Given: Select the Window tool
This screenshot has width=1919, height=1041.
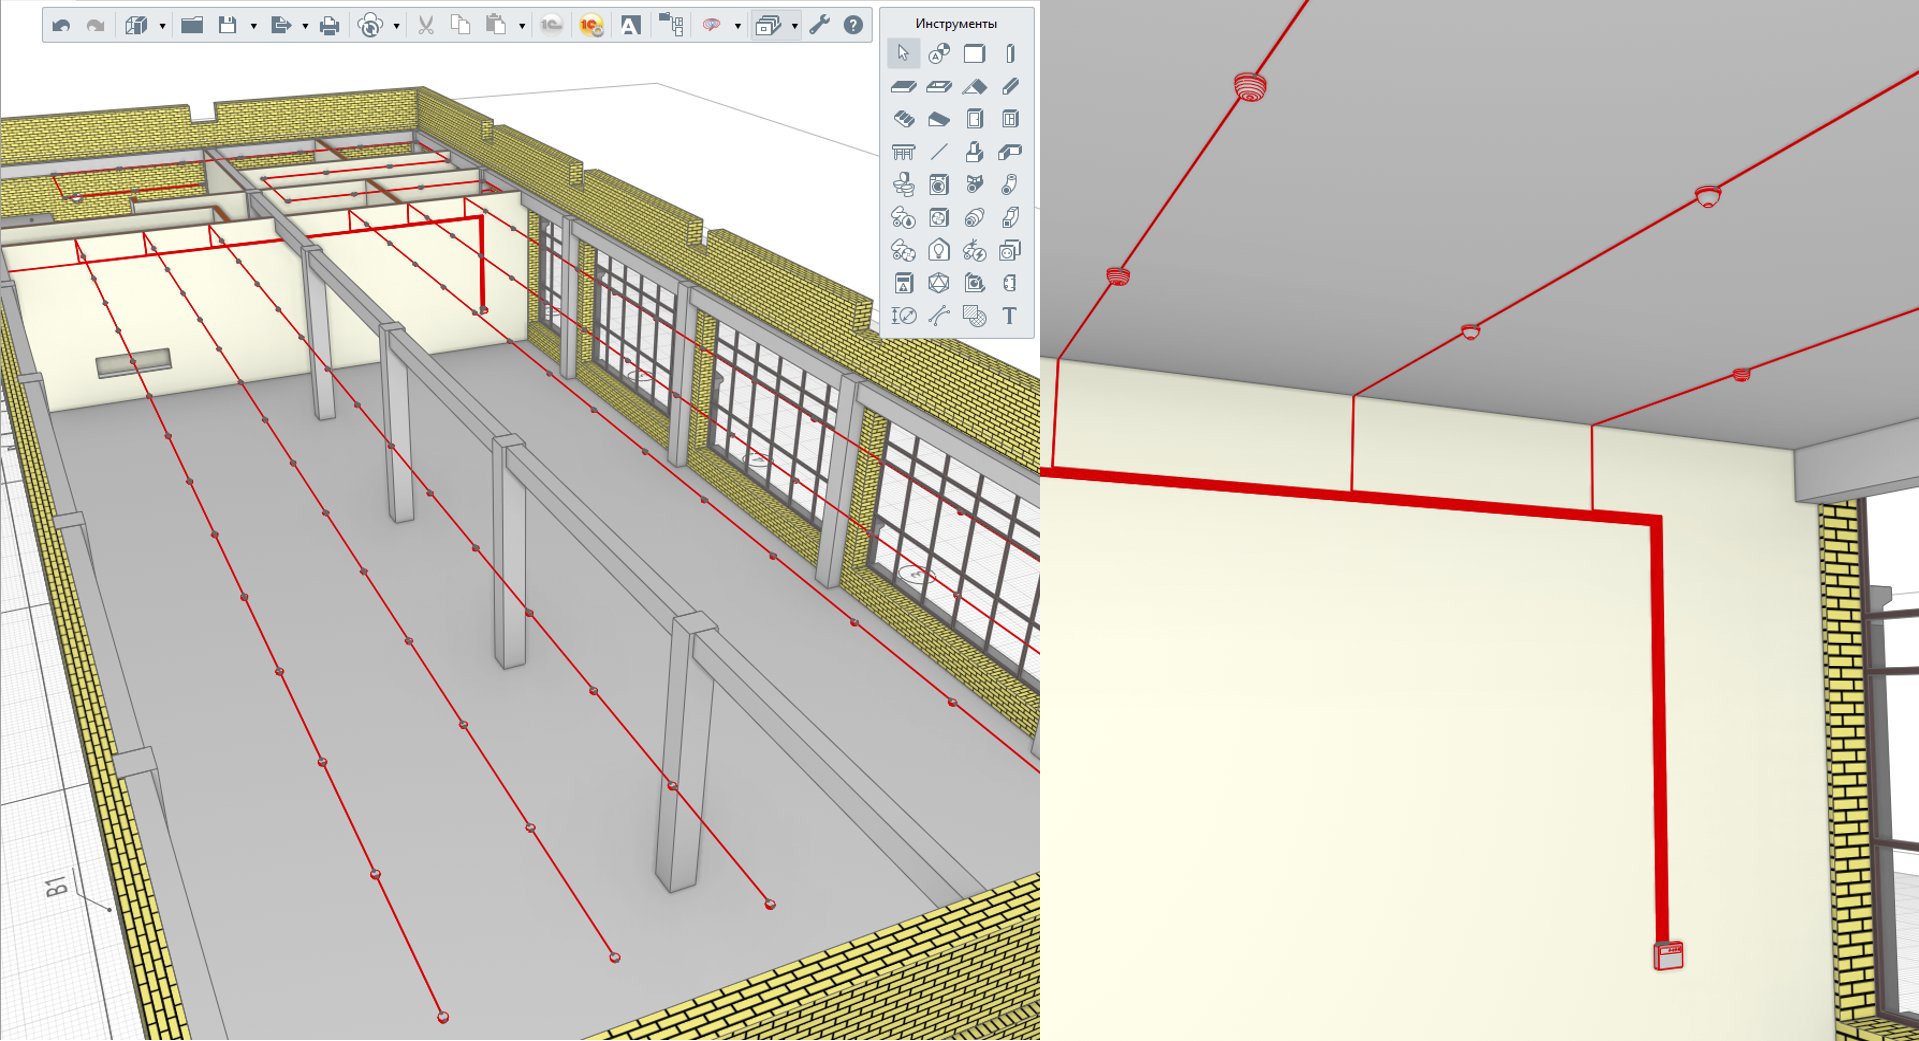Looking at the screenshot, I should (1010, 120).
